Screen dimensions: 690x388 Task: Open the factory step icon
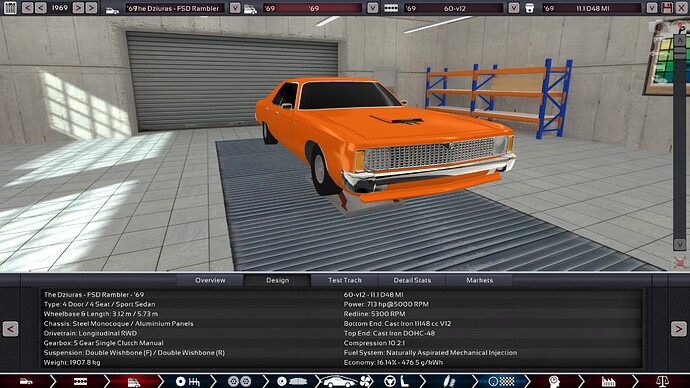(608, 381)
